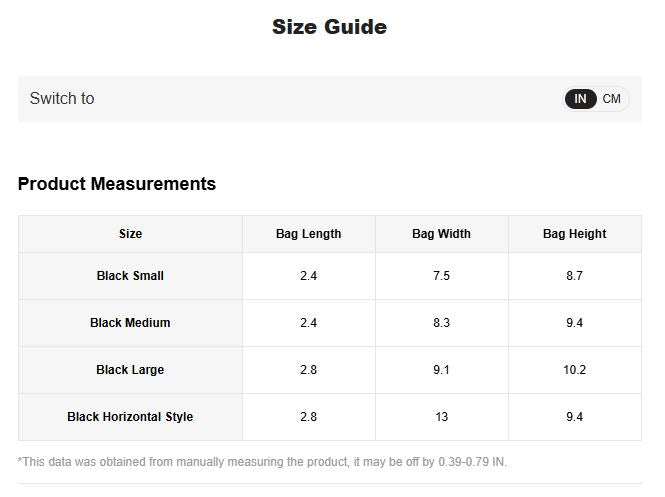Click the Black Small row label
Screen dimensions: 665x497
click(x=130, y=276)
